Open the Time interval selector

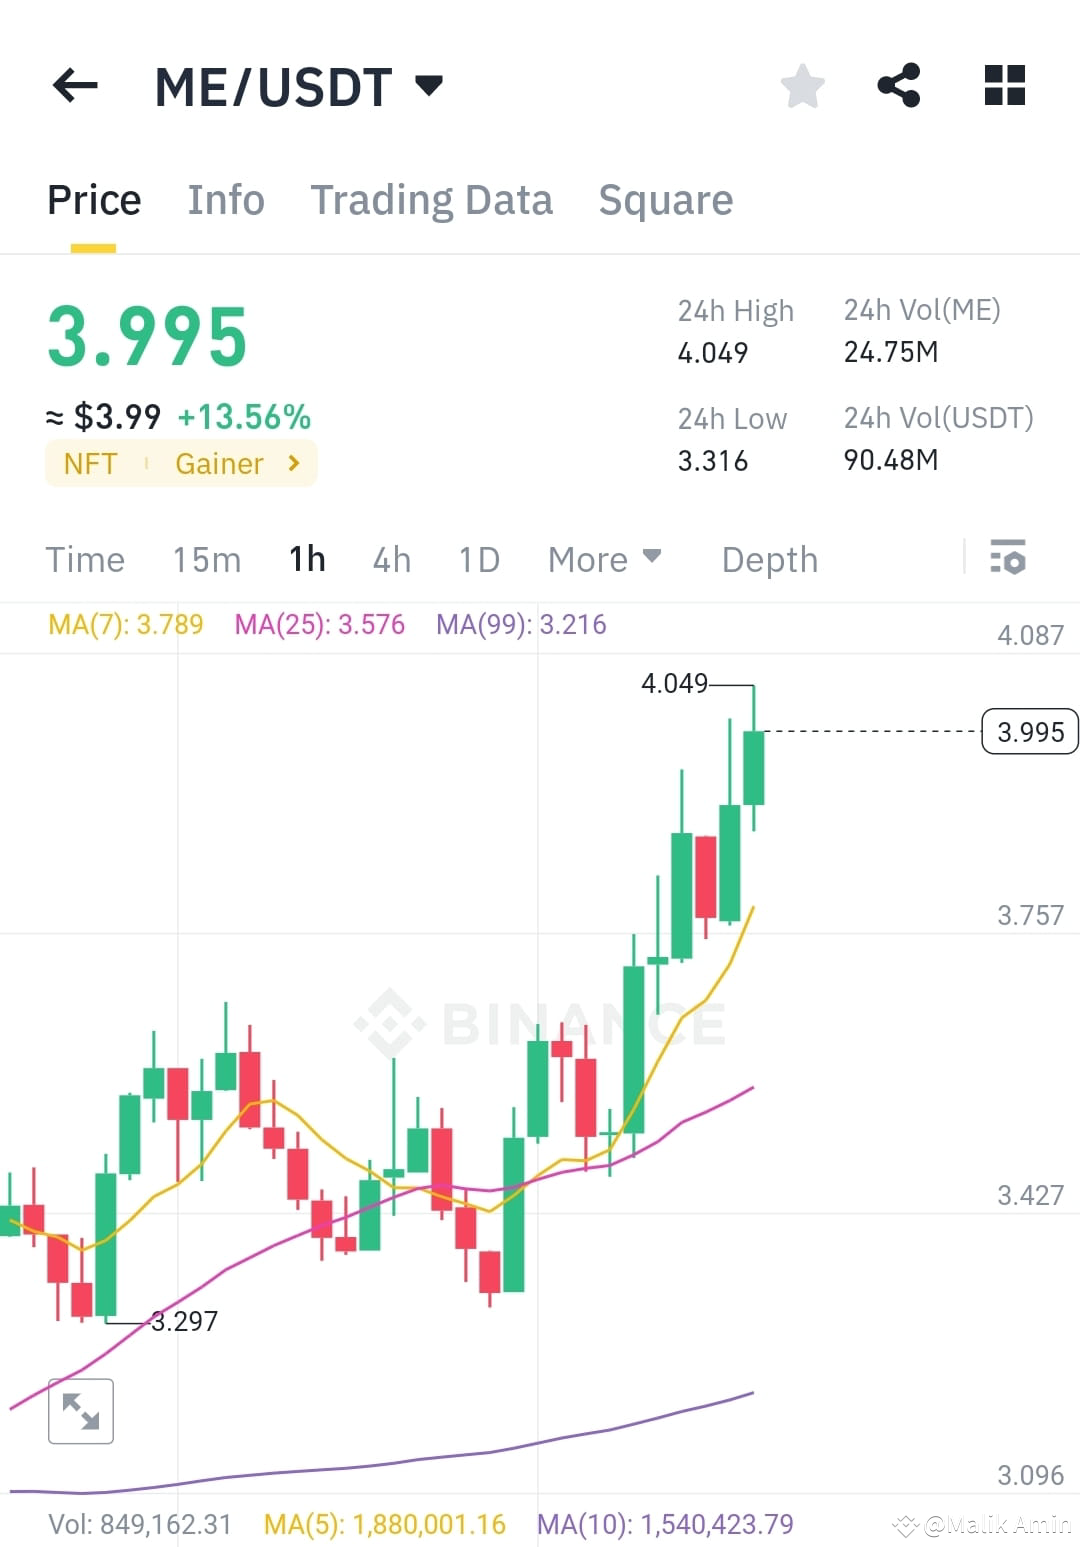pyautogui.click(x=85, y=559)
